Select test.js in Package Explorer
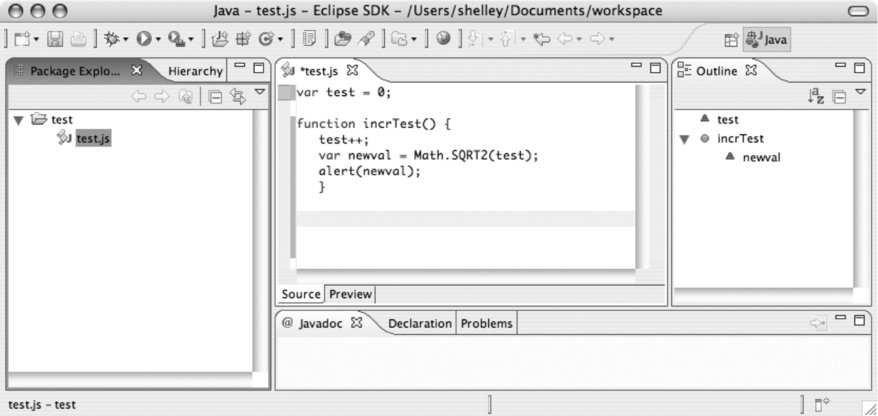The width and height of the screenshot is (878, 416). pos(92,139)
